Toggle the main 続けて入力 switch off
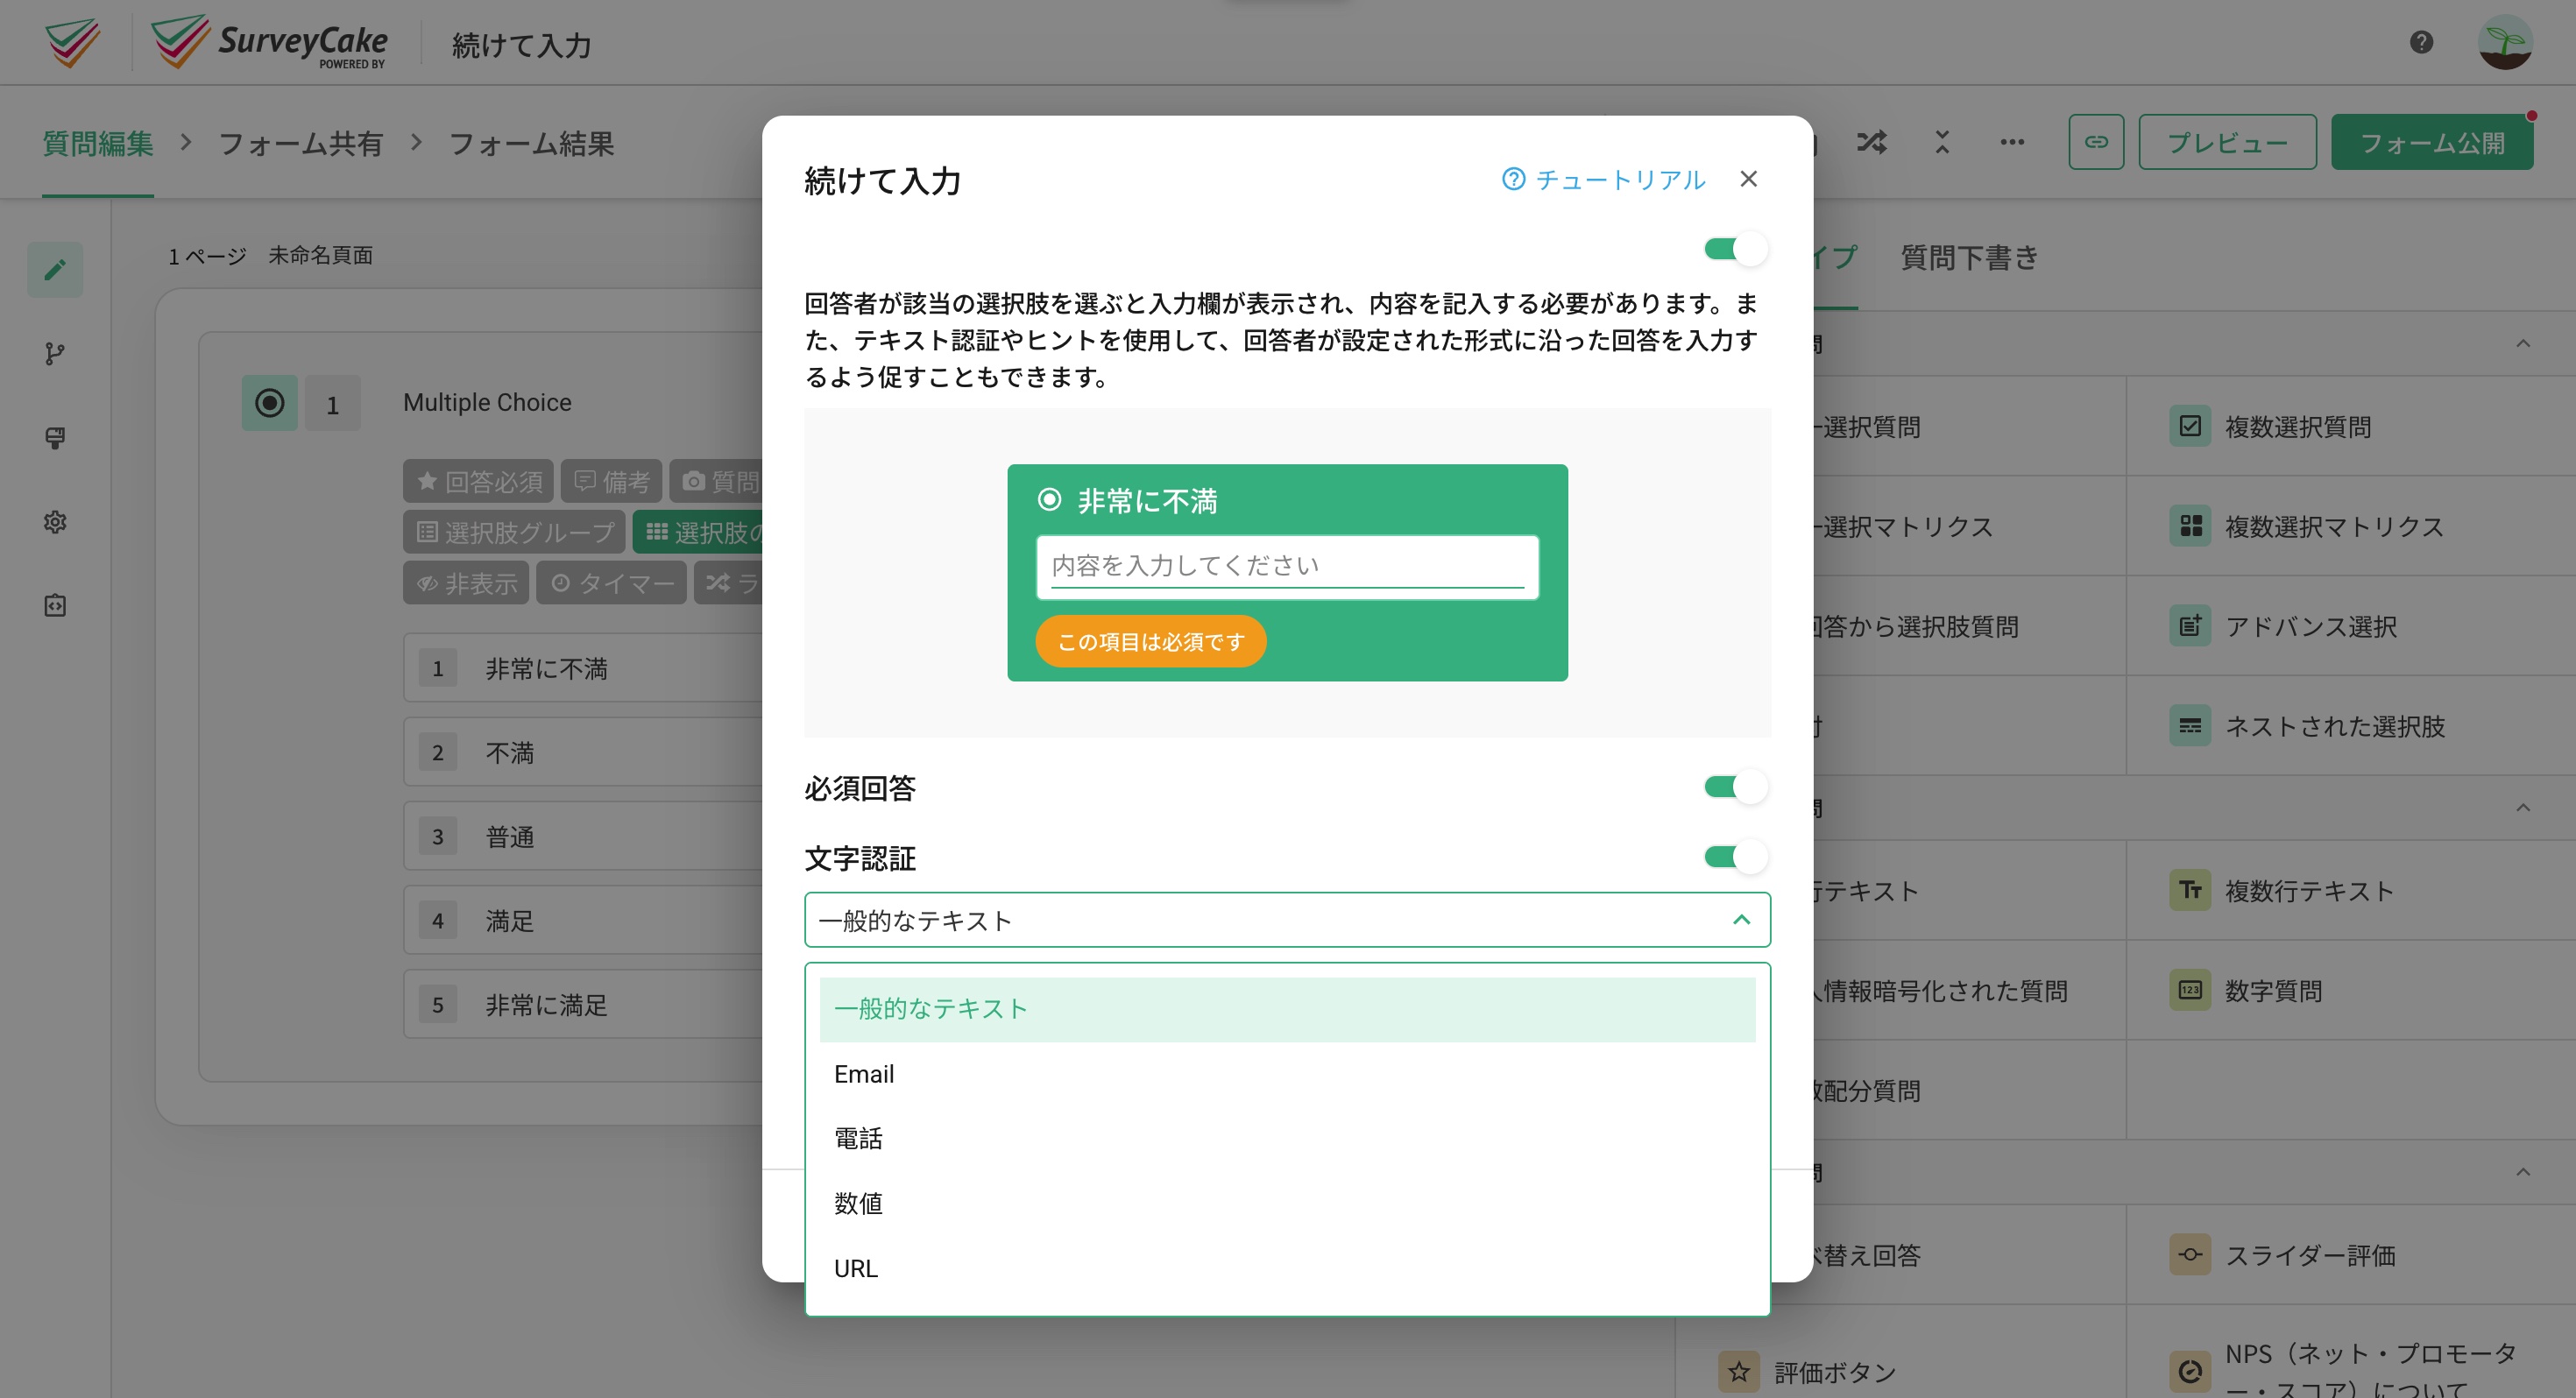This screenshot has width=2576, height=1398. tap(1736, 249)
